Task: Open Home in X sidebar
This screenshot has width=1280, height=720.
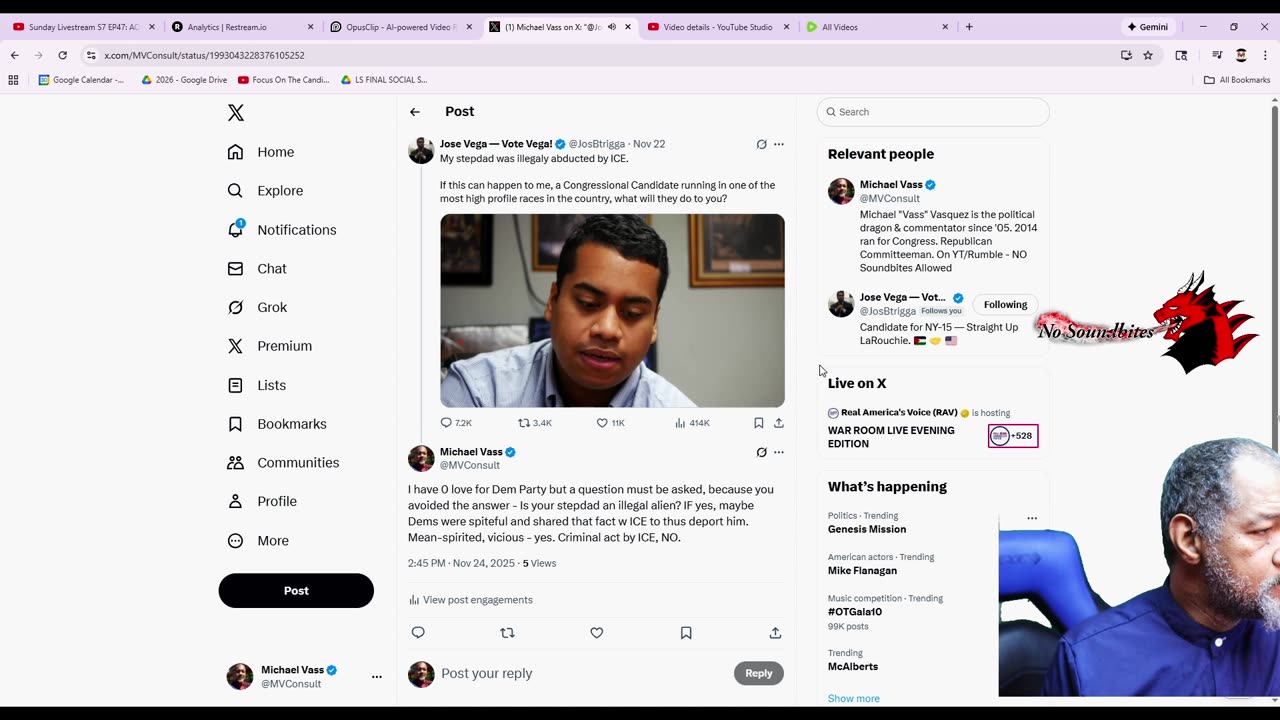Action: coord(261,152)
